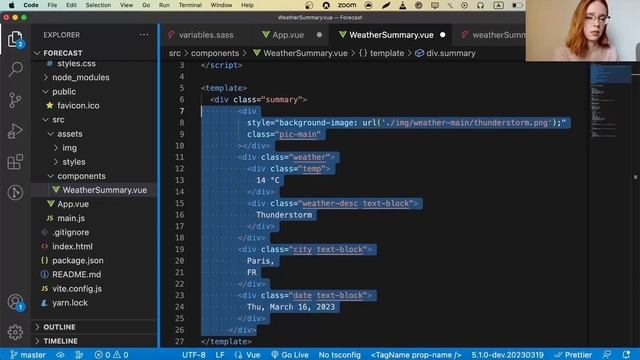The image size is (640, 360).
Task: Click the Zoom icon in macOS menu bar
Action: (x=347, y=5)
